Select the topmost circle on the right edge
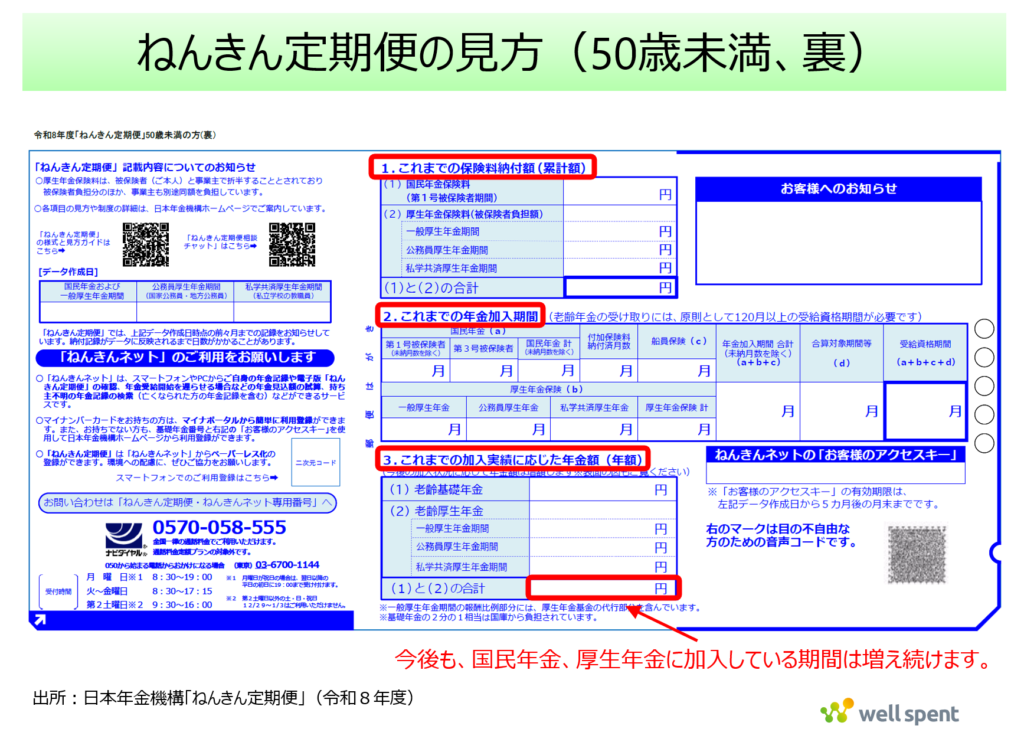The height and width of the screenshot is (729, 1024). coord(984,328)
